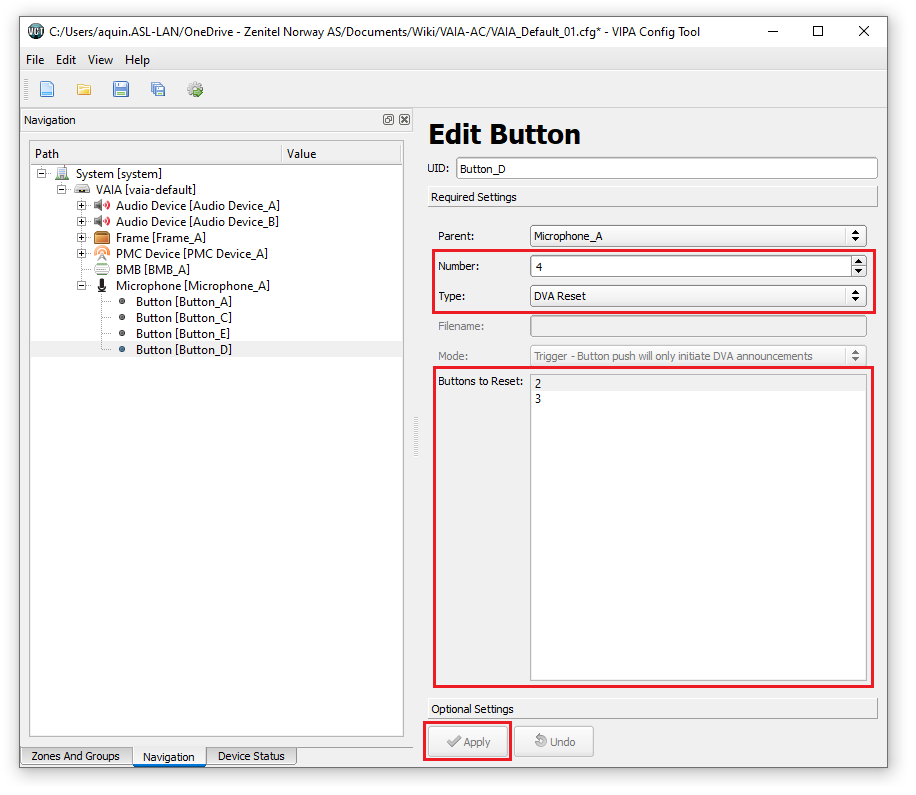Image resolution: width=916 pixels, height=795 pixels.
Task: Expand the Frame_A tree node
Action: click(82, 238)
